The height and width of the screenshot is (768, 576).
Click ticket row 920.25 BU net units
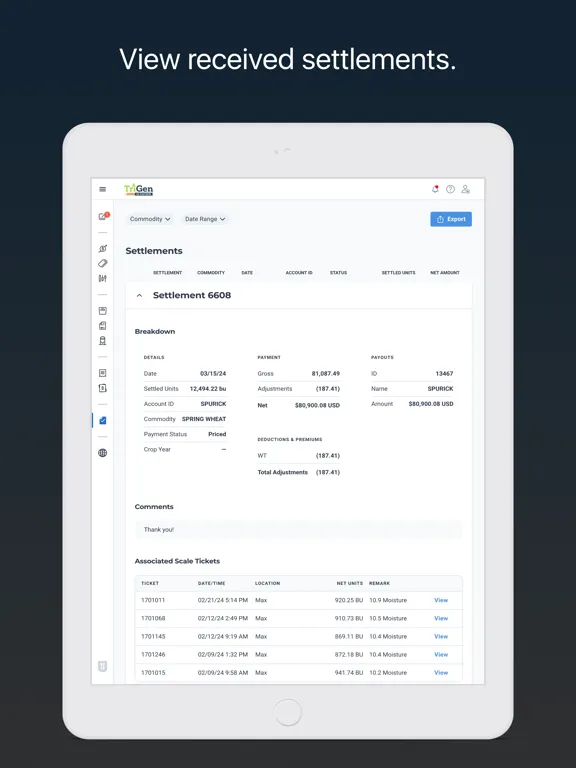(x=349, y=600)
